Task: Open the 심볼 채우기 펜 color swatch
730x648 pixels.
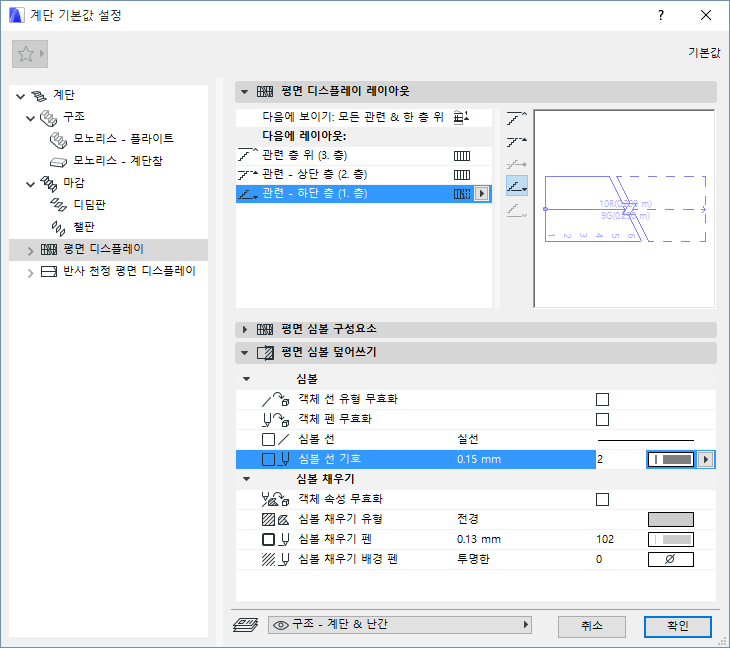Action: [x=671, y=540]
